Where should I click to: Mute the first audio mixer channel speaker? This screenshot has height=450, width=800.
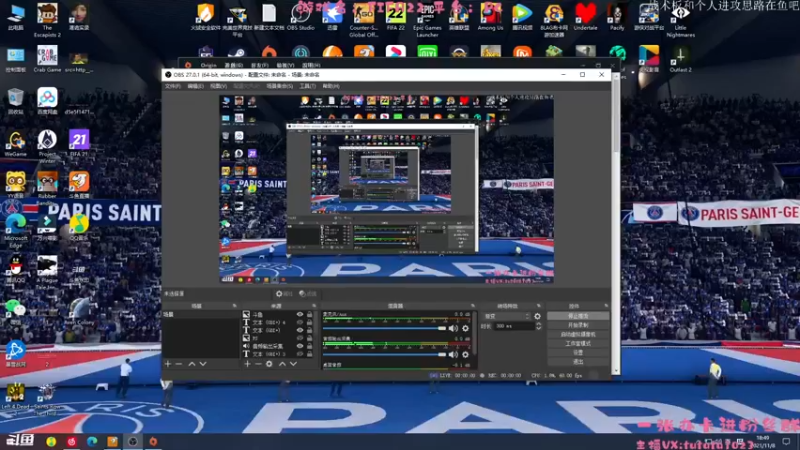453,329
